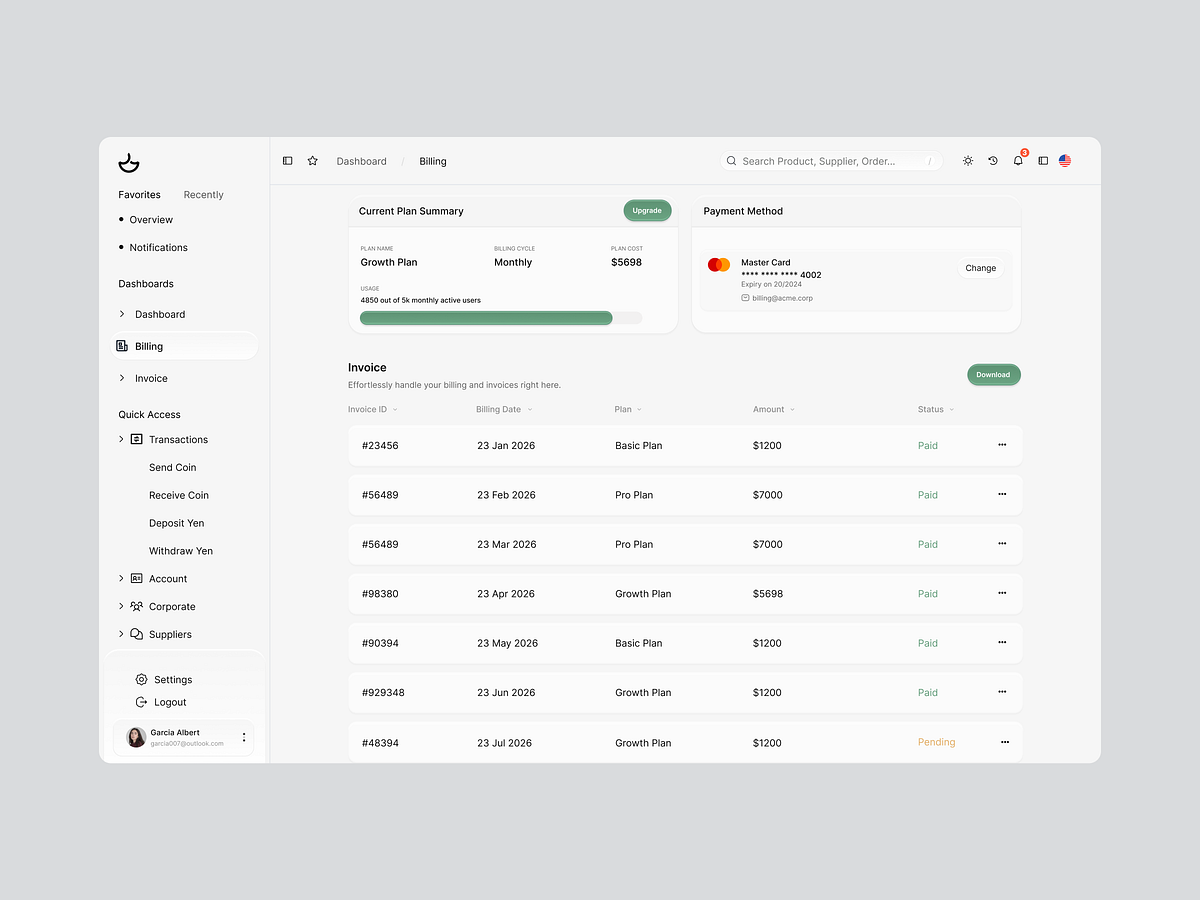Toggle light/dark theme with the sun icon
Screen dimensions: 1200x900
(x=967, y=160)
